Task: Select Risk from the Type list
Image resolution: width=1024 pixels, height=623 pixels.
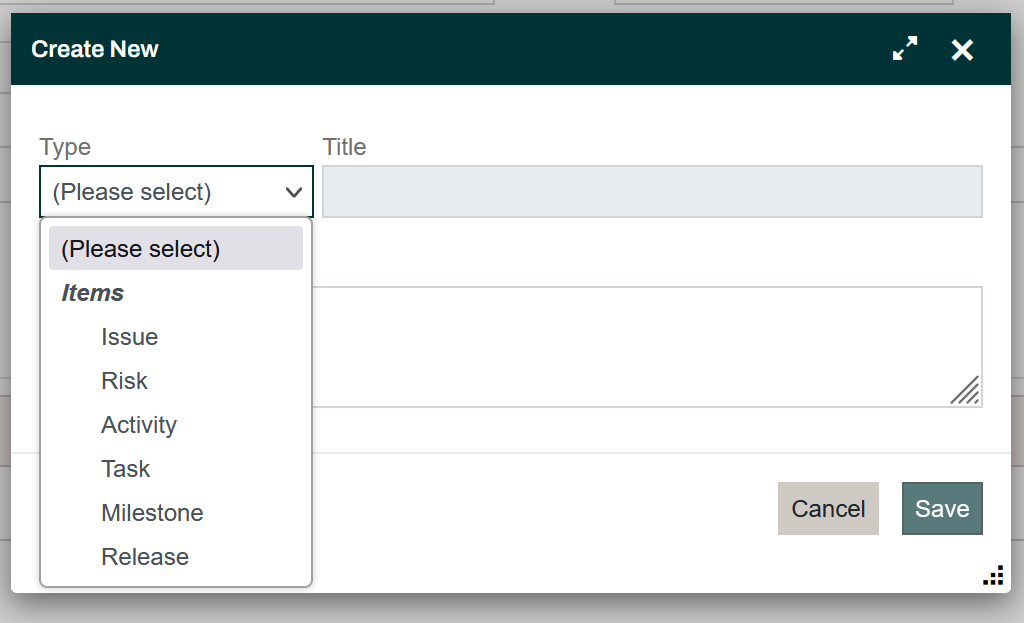Action: click(x=124, y=381)
